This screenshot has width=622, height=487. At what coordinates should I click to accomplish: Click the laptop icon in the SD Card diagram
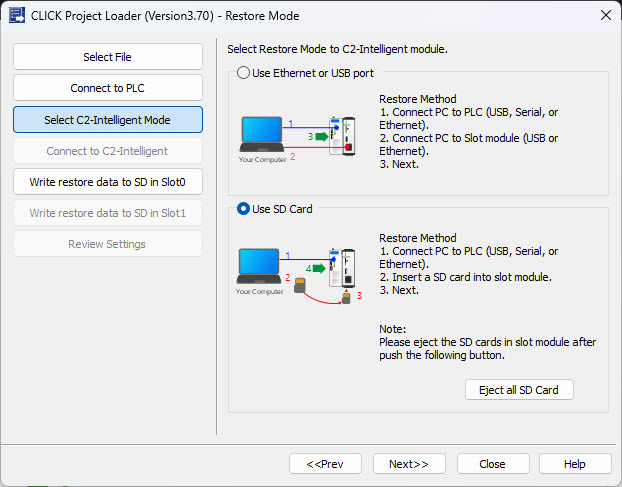pyautogui.click(x=259, y=266)
